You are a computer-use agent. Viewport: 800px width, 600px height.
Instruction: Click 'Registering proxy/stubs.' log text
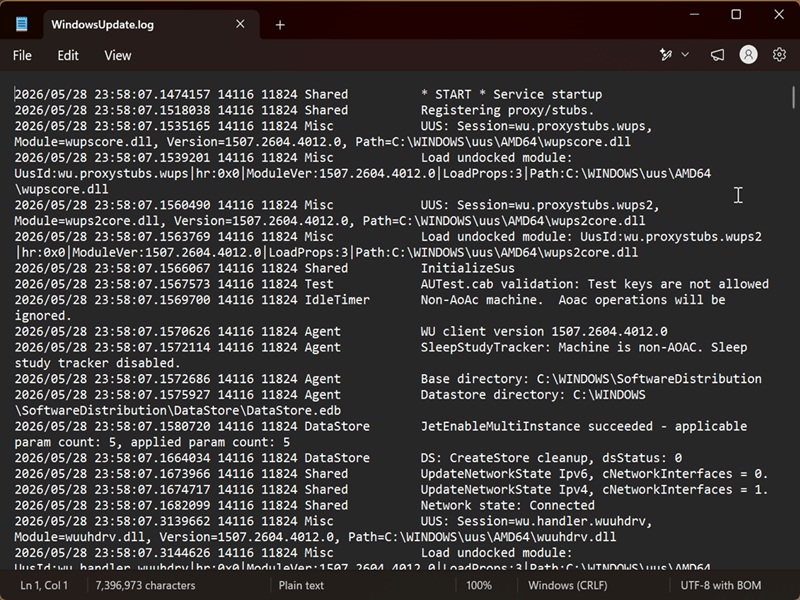tap(507, 110)
